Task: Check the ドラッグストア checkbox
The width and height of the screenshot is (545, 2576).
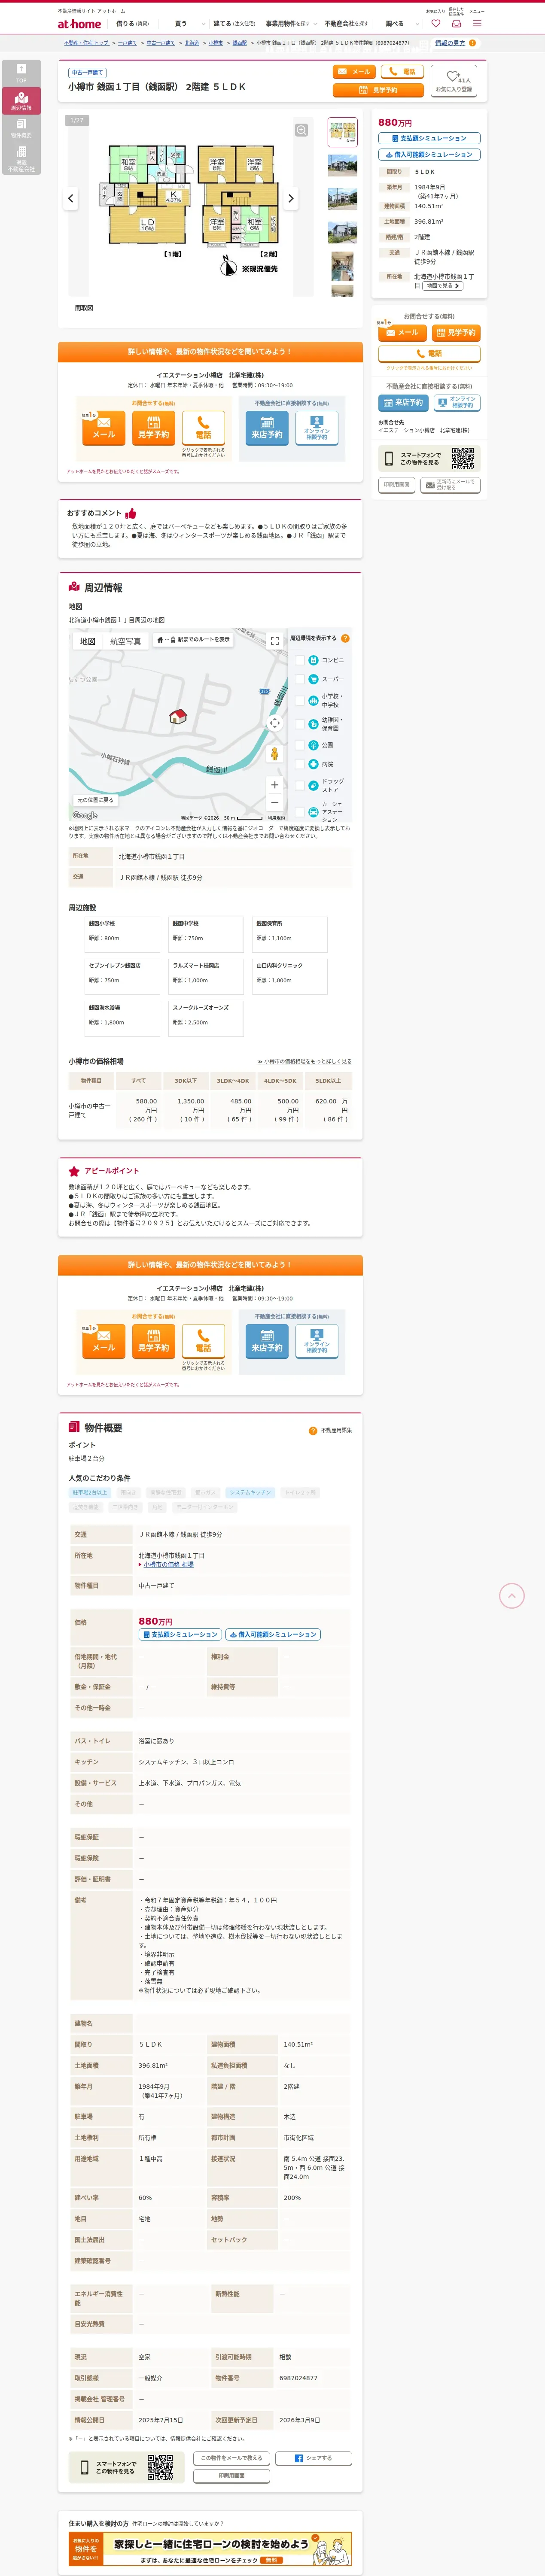Action: pos(300,785)
